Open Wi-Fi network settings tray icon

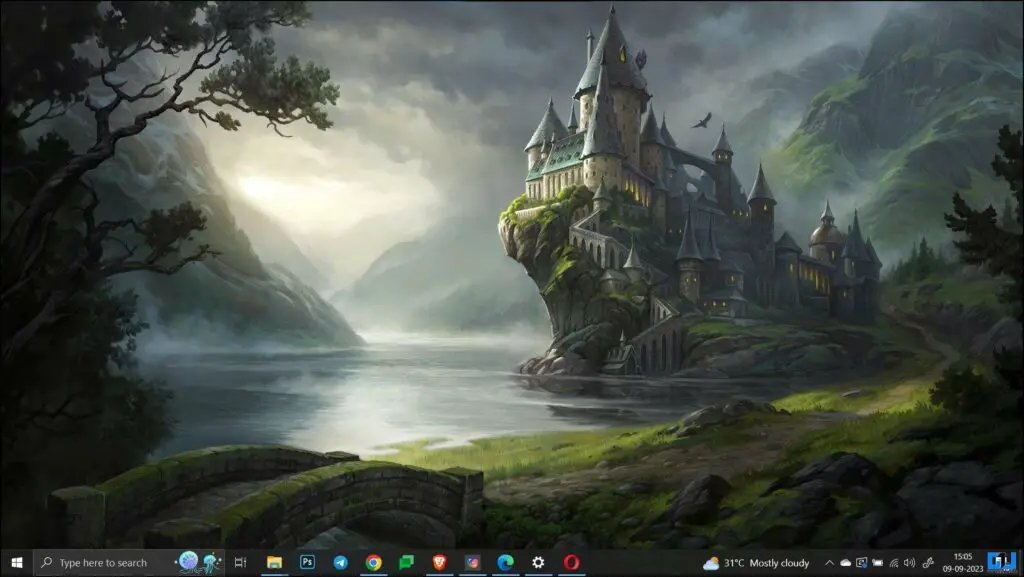[893, 563]
